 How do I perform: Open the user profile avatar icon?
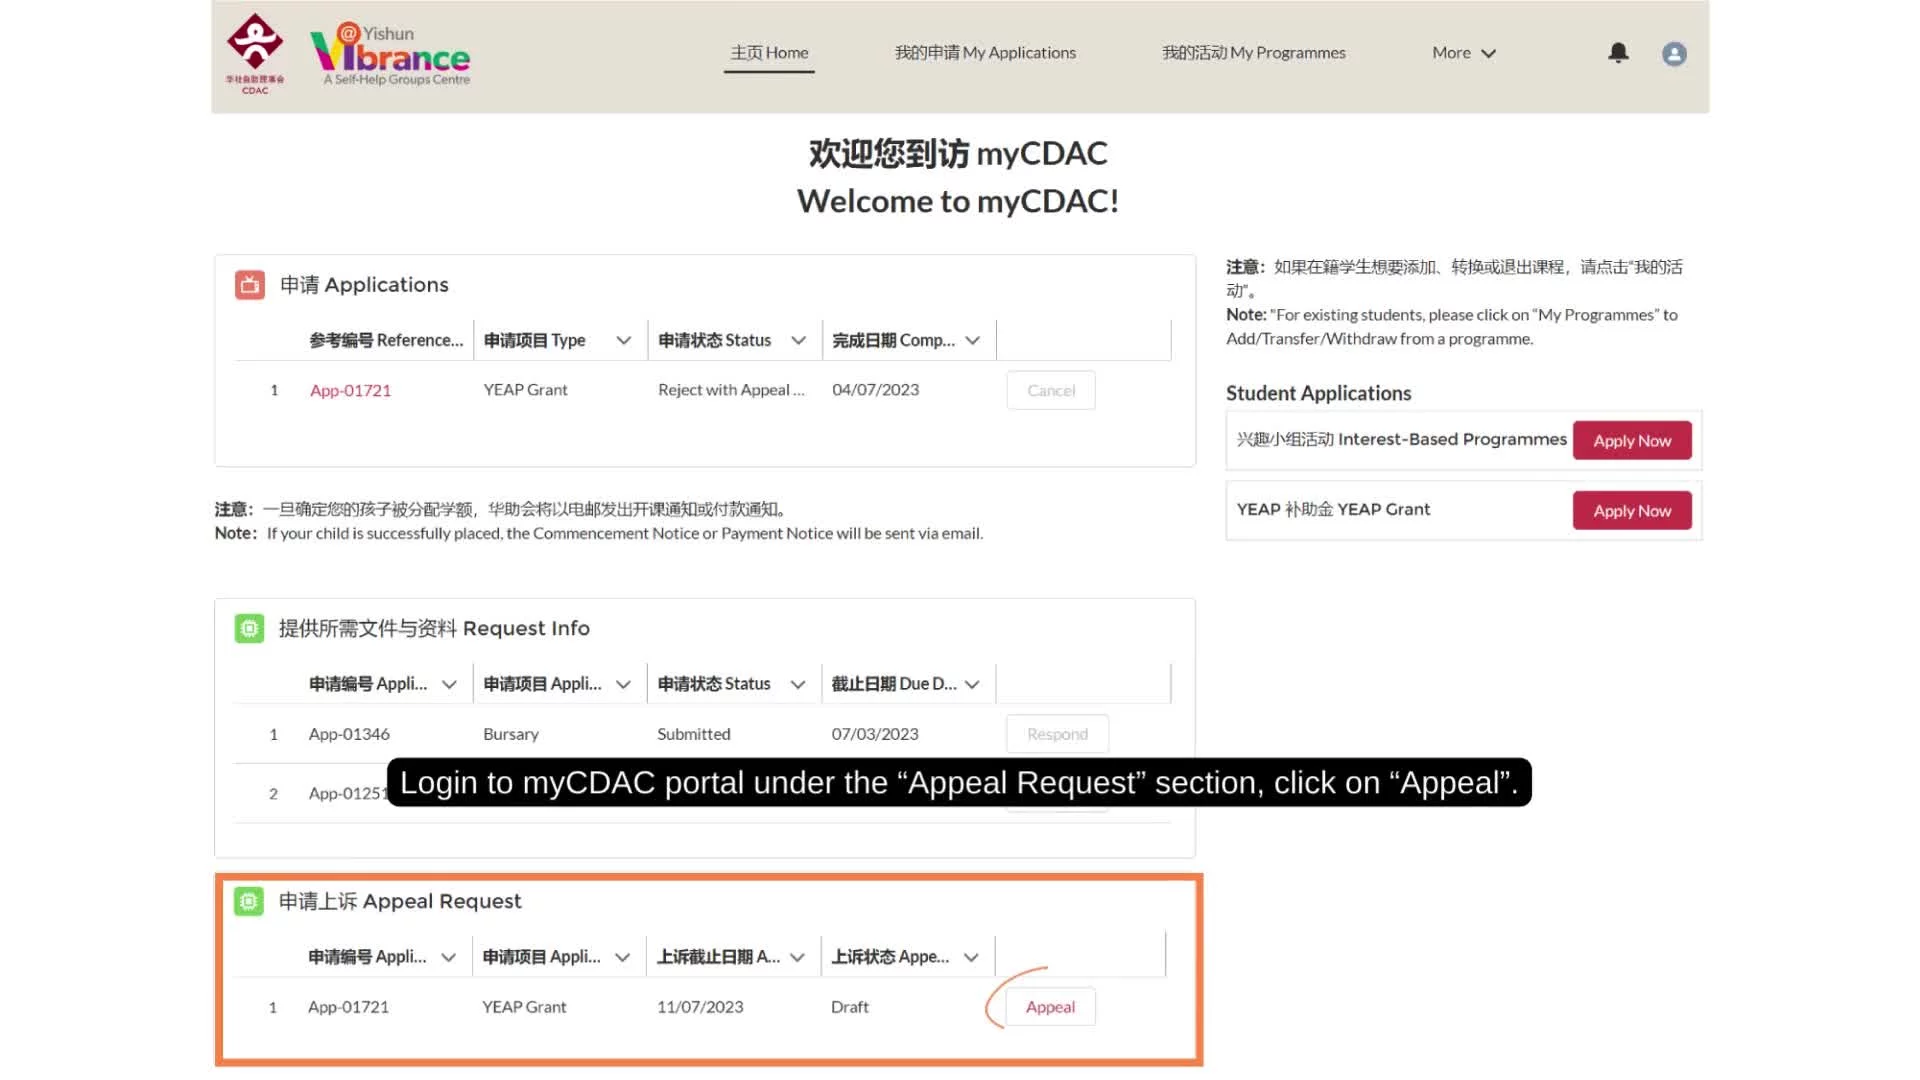pyautogui.click(x=1674, y=54)
